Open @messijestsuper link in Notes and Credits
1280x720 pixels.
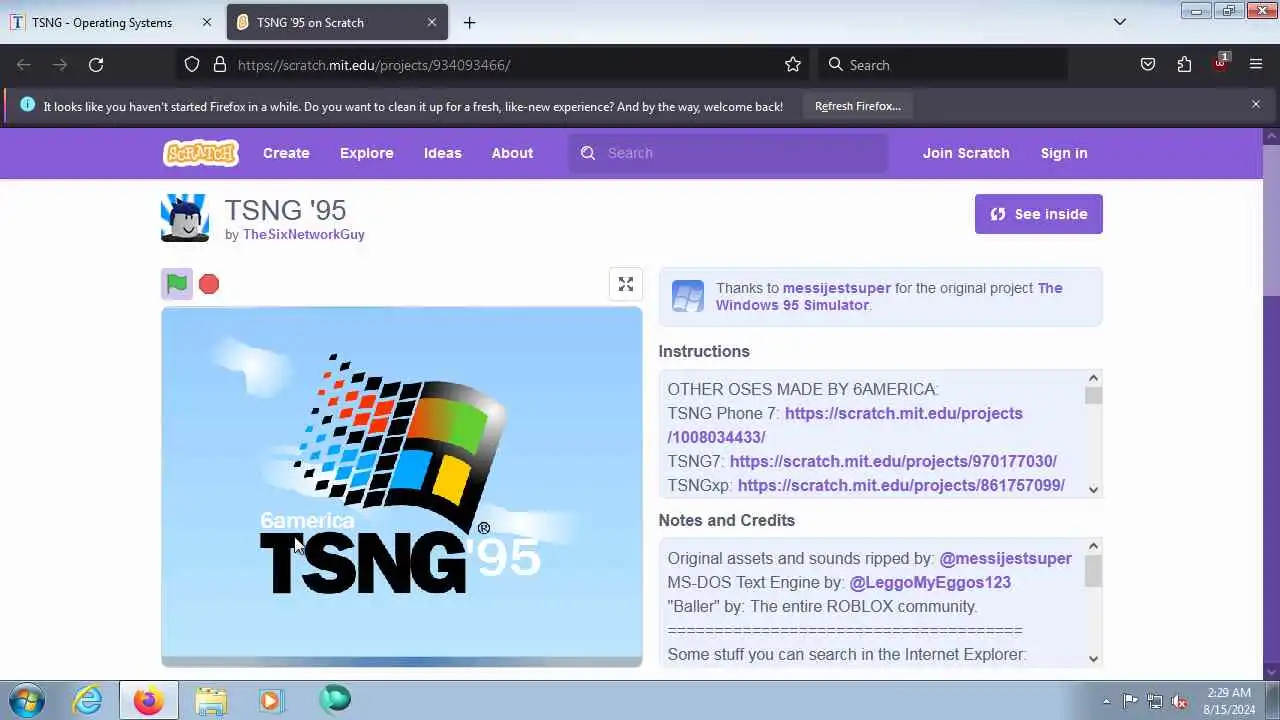[x=1006, y=558]
